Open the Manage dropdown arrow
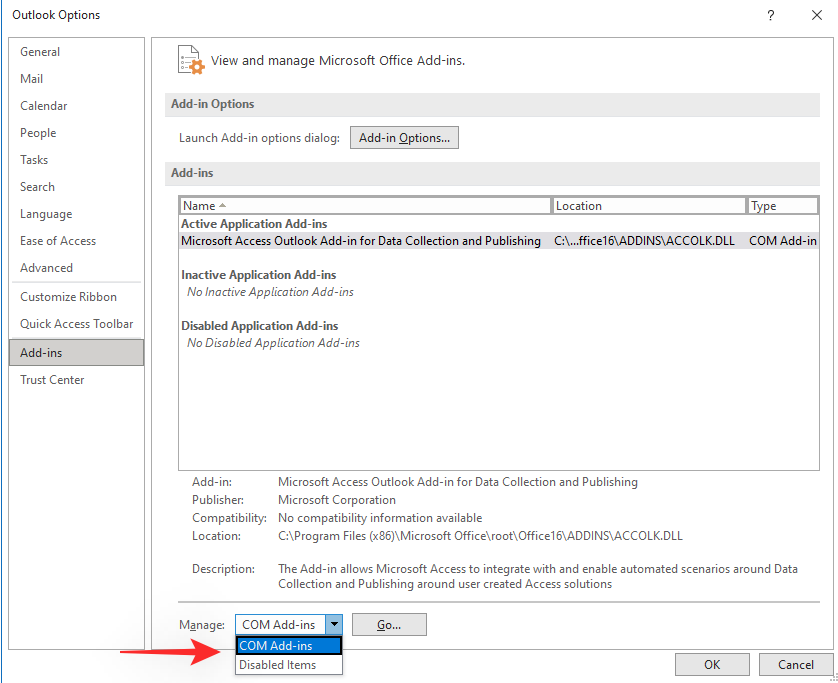This screenshot has width=838, height=683. [334, 625]
